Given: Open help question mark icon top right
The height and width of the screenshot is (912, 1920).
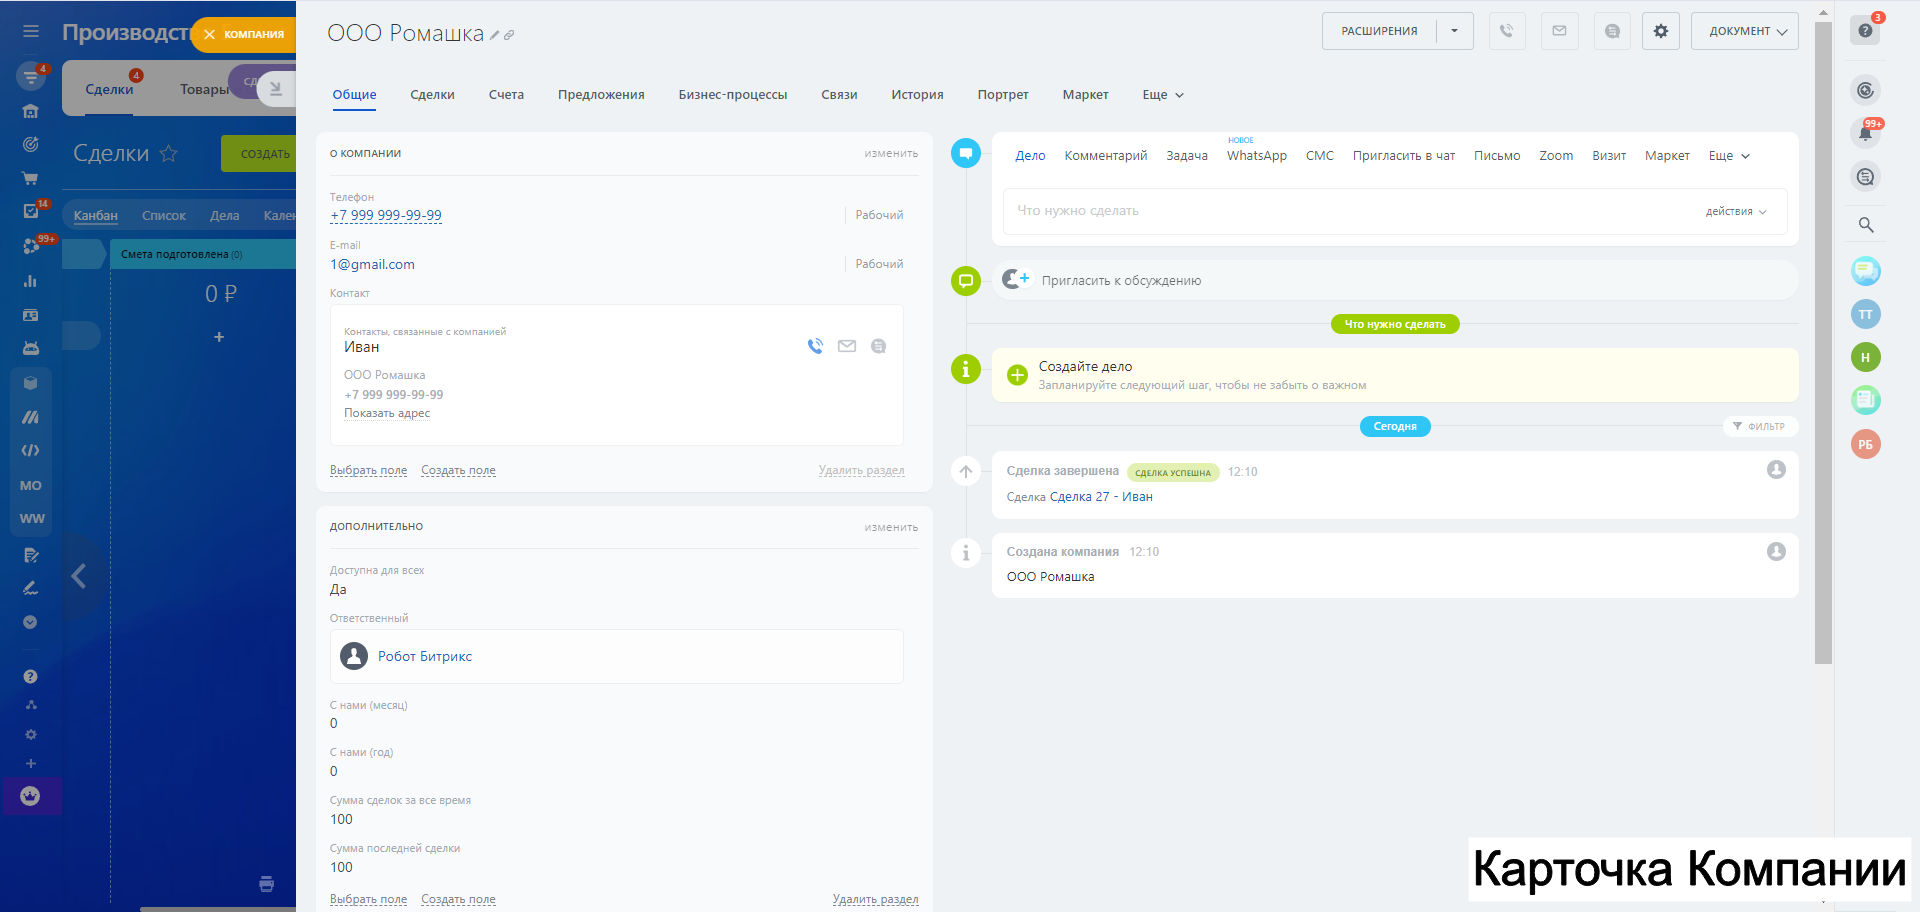Looking at the screenshot, I should pos(1865,31).
